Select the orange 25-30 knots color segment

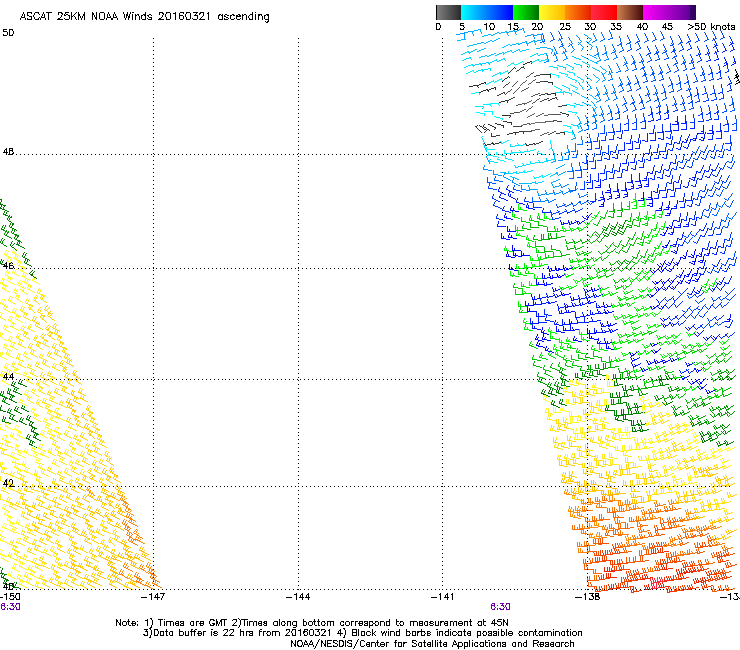(x=578, y=12)
